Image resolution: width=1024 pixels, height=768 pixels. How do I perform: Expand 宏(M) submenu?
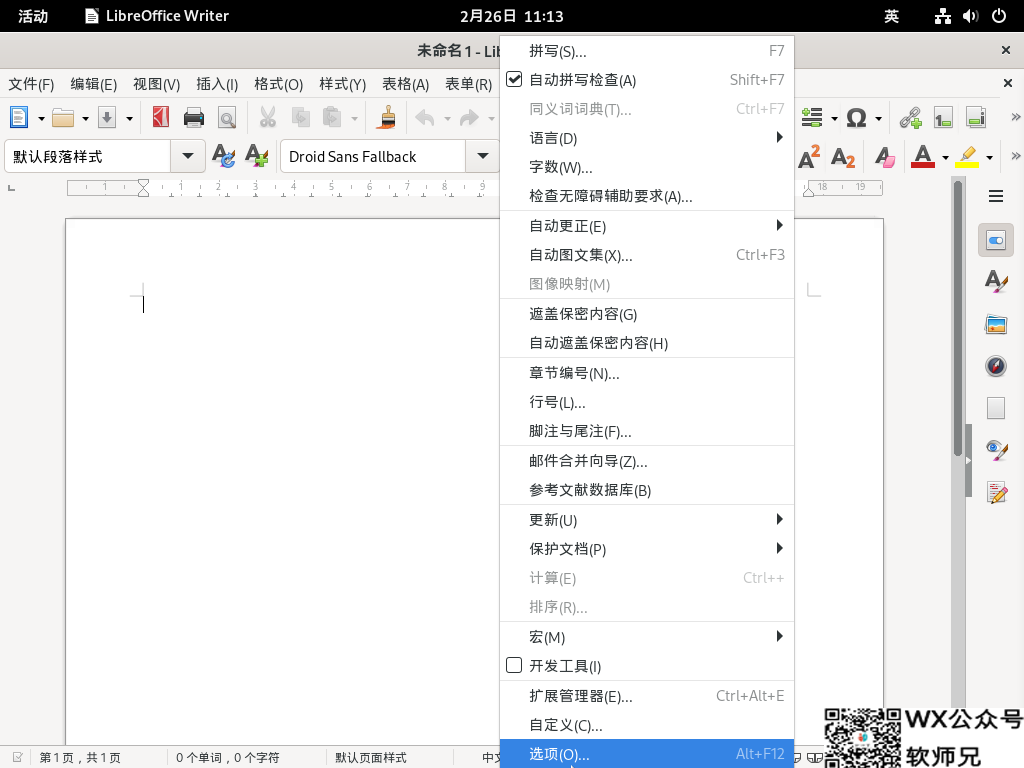tap(647, 637)
